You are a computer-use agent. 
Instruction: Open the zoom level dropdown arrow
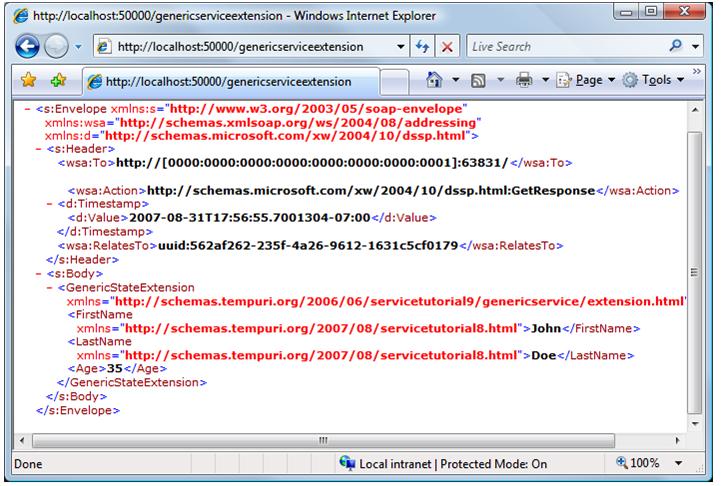point(678,463)
